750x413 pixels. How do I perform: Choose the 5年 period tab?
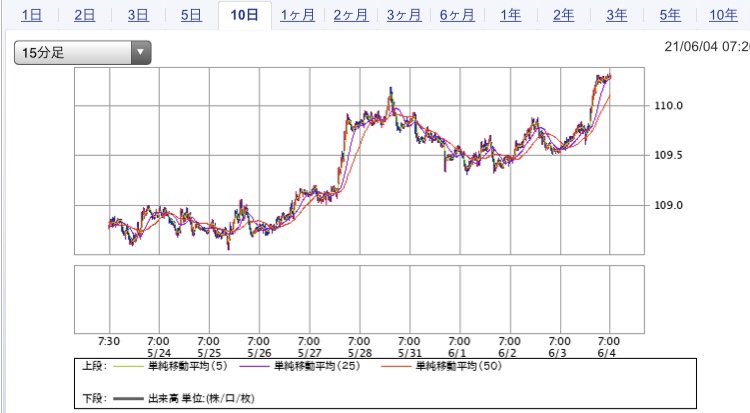point(670,15)
